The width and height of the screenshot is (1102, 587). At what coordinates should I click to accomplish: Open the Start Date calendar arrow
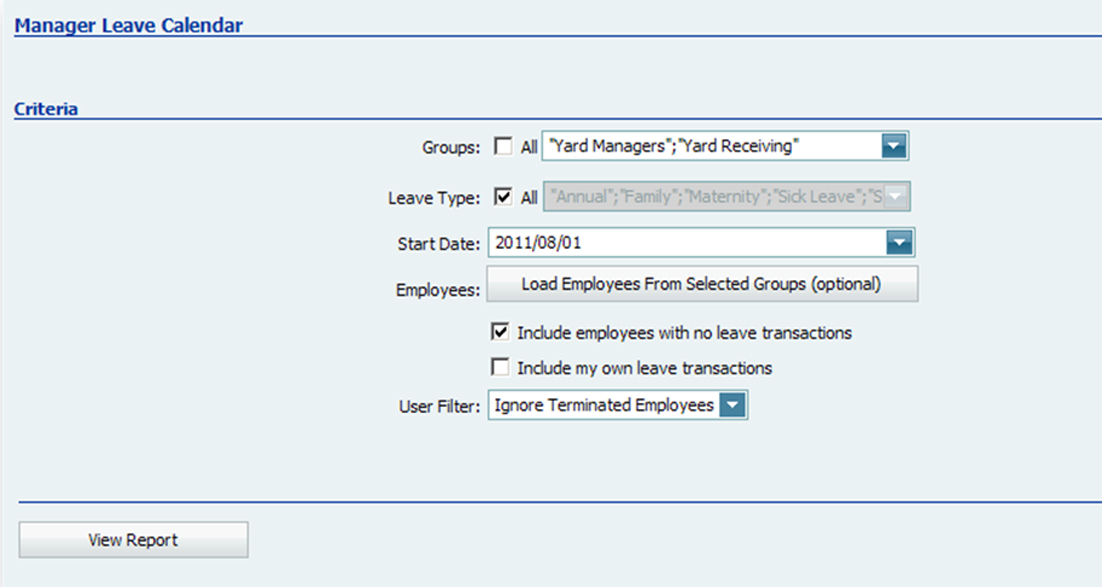point(896,243)
